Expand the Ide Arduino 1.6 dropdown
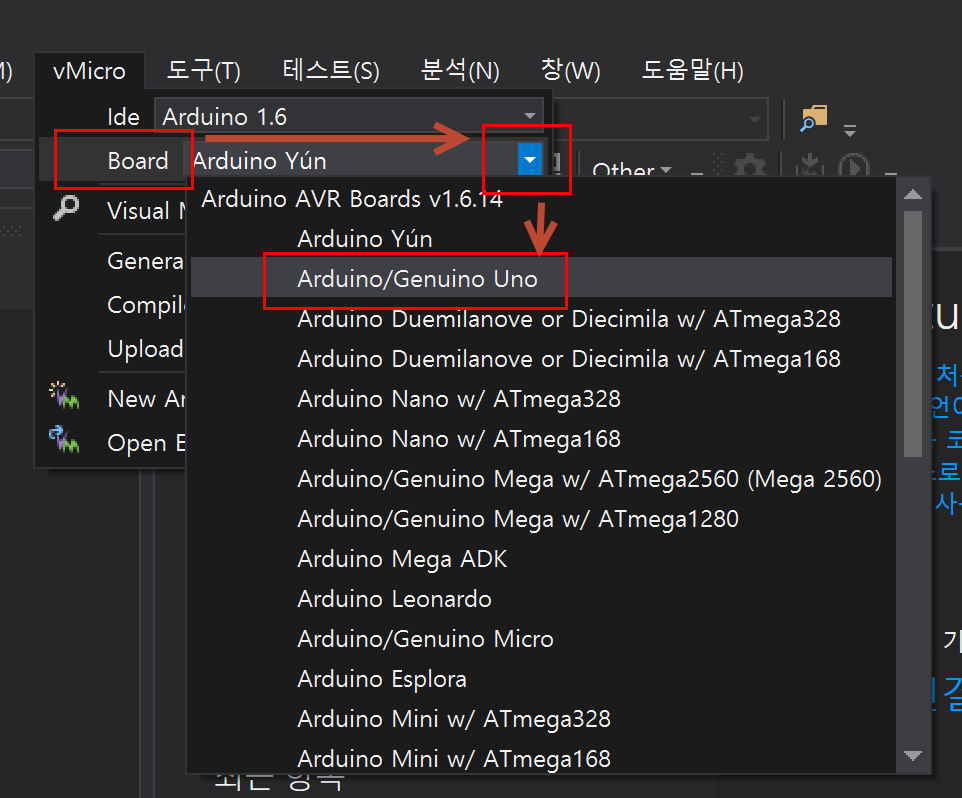 tap(529, 116)
